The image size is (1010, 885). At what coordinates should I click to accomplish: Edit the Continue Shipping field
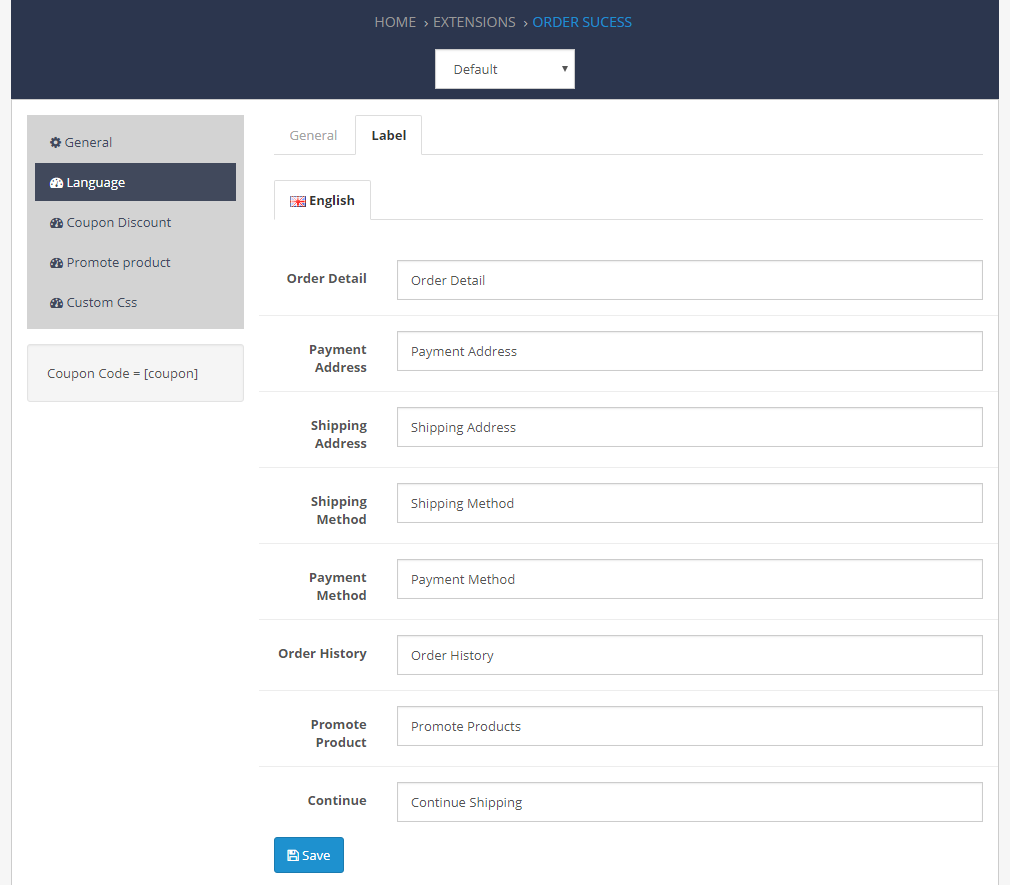coord(689,802)
